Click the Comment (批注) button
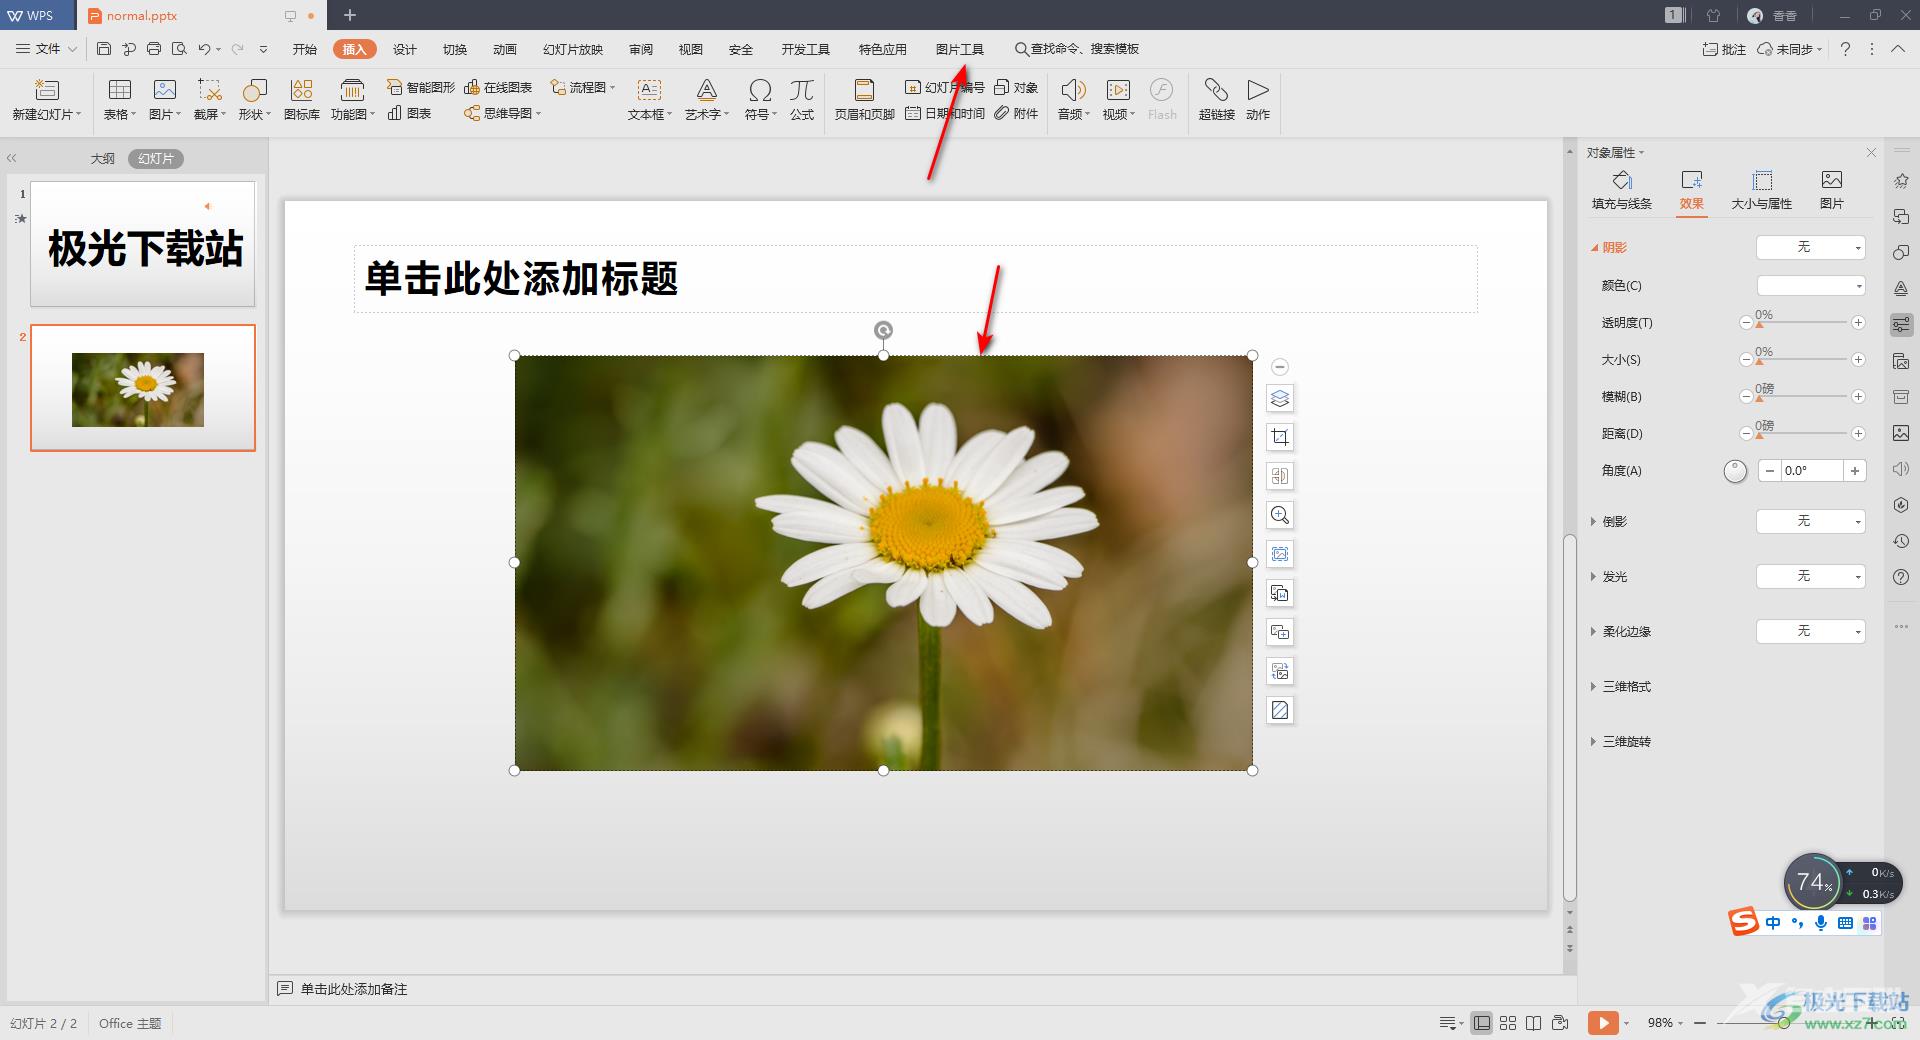 pos(1724,49)
